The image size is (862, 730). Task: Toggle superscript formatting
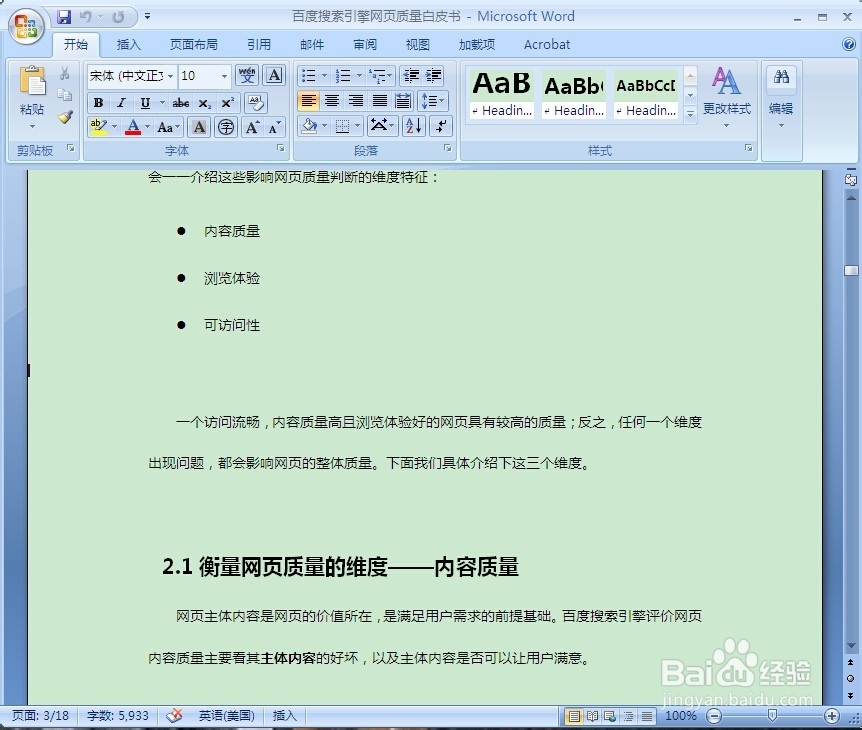coord(228,102)
